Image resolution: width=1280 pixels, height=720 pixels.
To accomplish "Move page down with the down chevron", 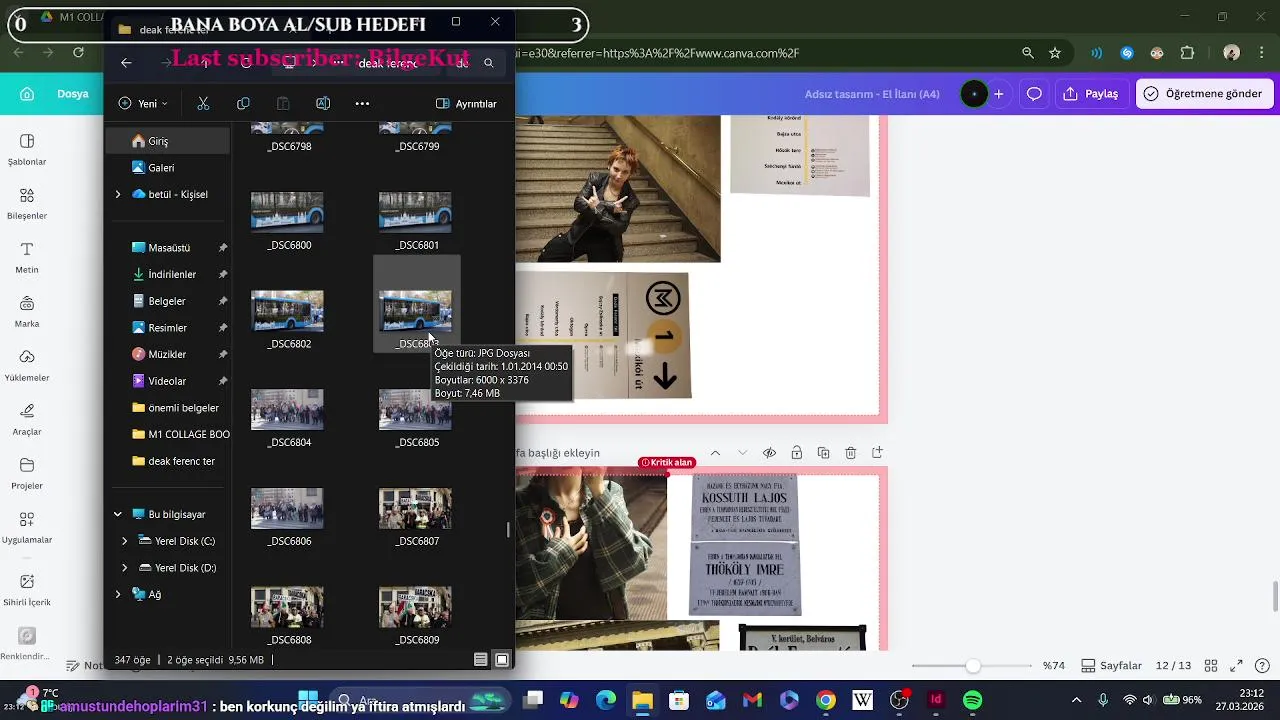I will coord(742,453).
